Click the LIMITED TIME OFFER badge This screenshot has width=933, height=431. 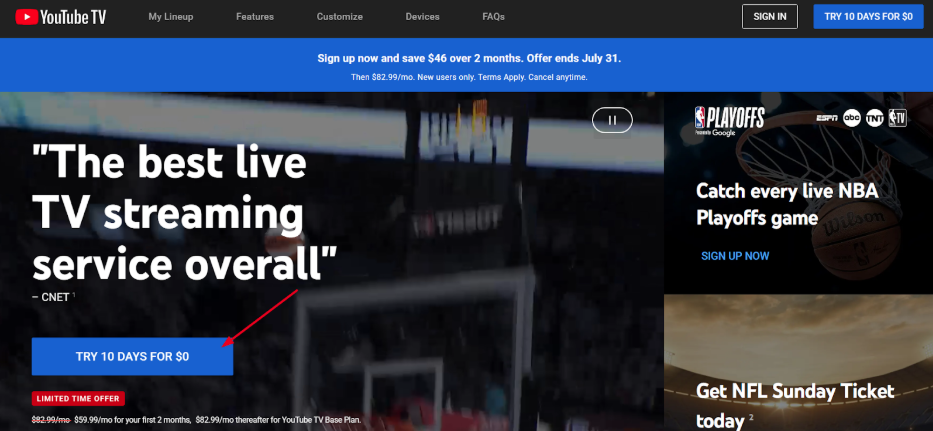click(x=78, y=398)
